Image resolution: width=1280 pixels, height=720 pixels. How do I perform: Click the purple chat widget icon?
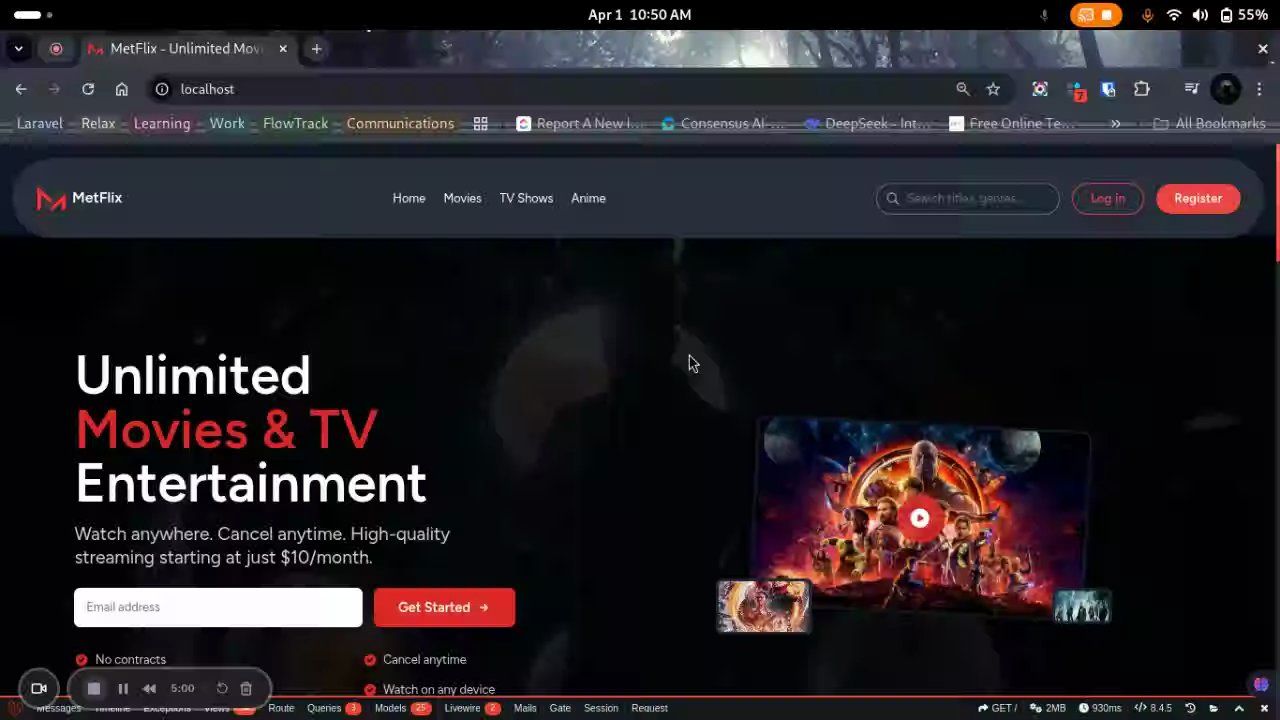pos(1261,685)
